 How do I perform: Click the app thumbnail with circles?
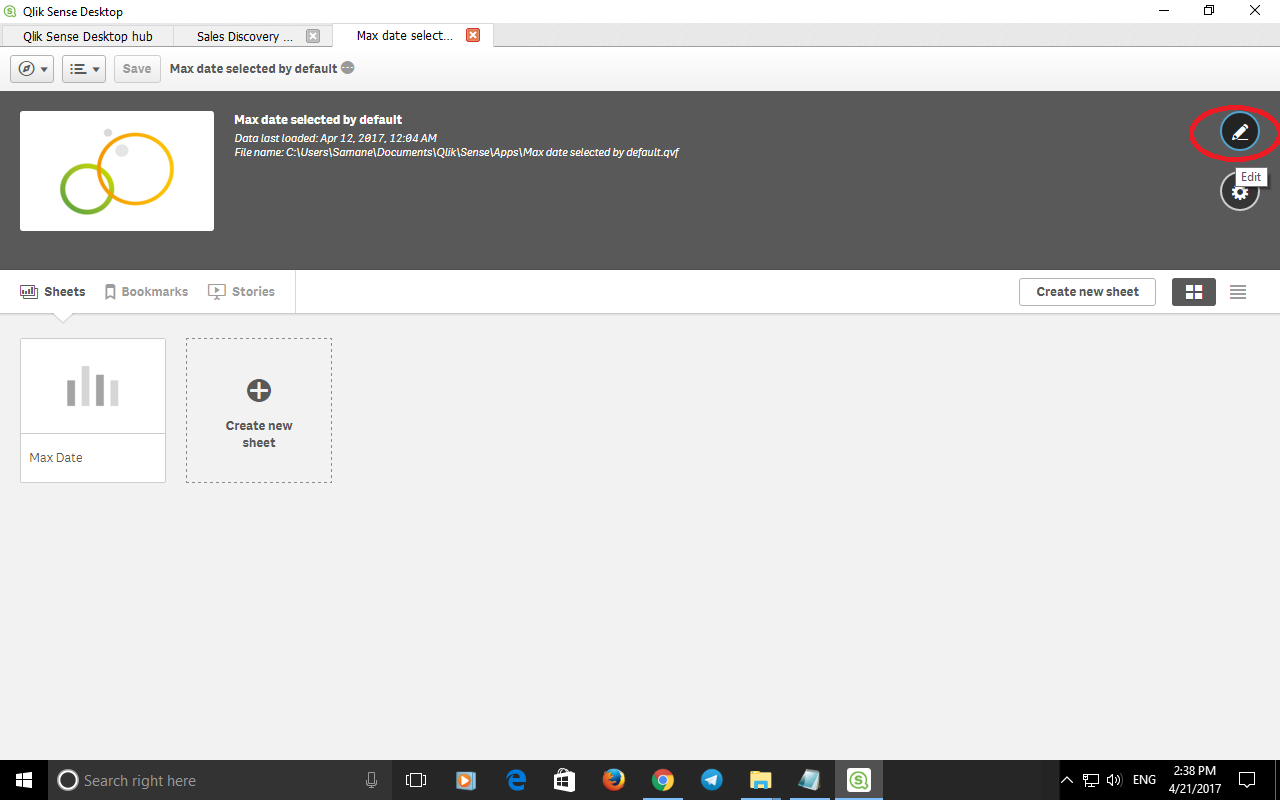[x=117, y=171]
